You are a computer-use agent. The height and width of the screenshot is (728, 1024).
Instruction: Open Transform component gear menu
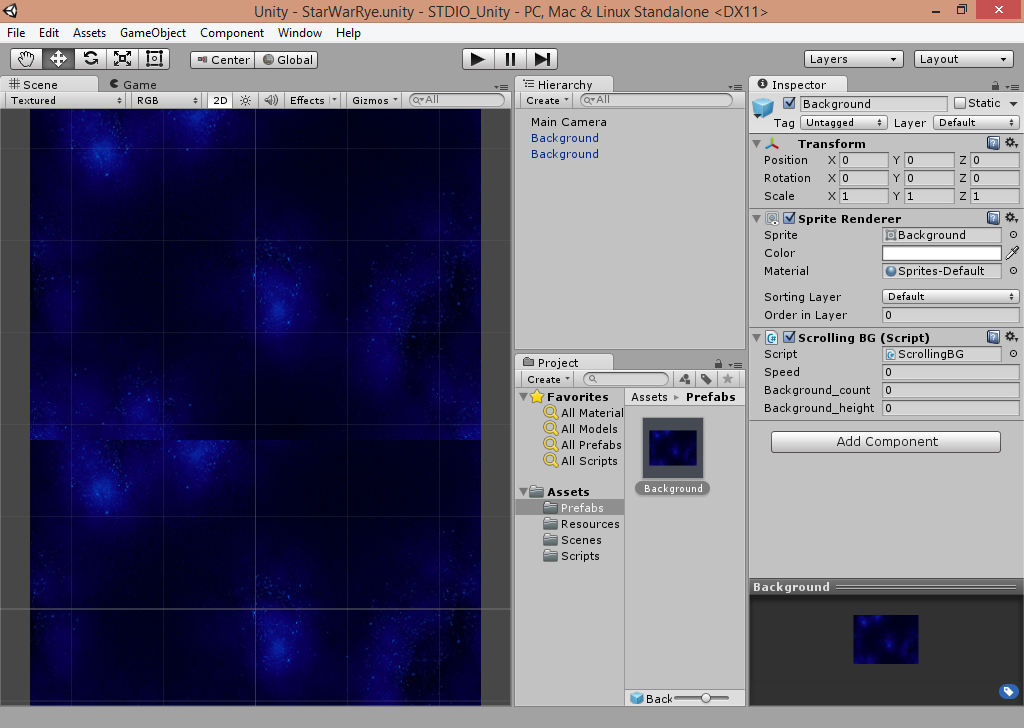1011,143
